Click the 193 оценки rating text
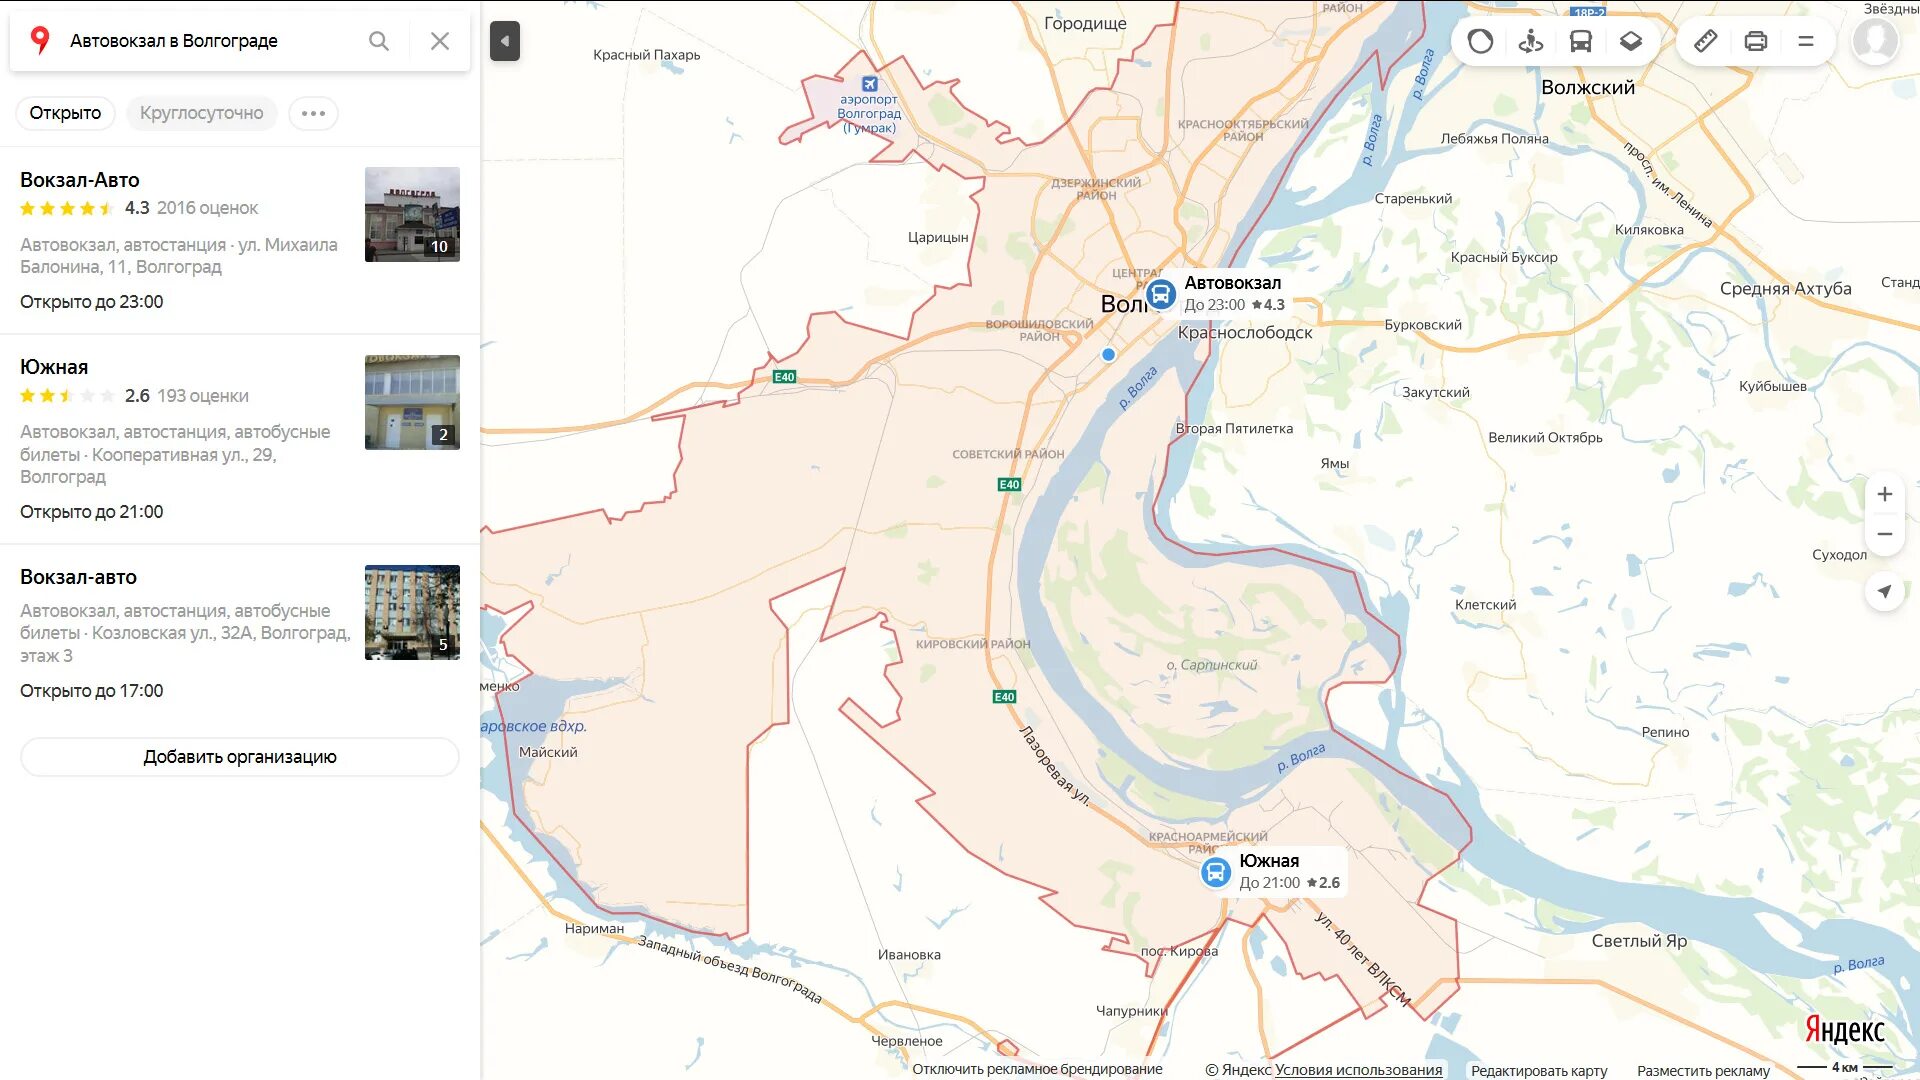Viewport: 1920px width, 1080px height. tap(203, 396)
